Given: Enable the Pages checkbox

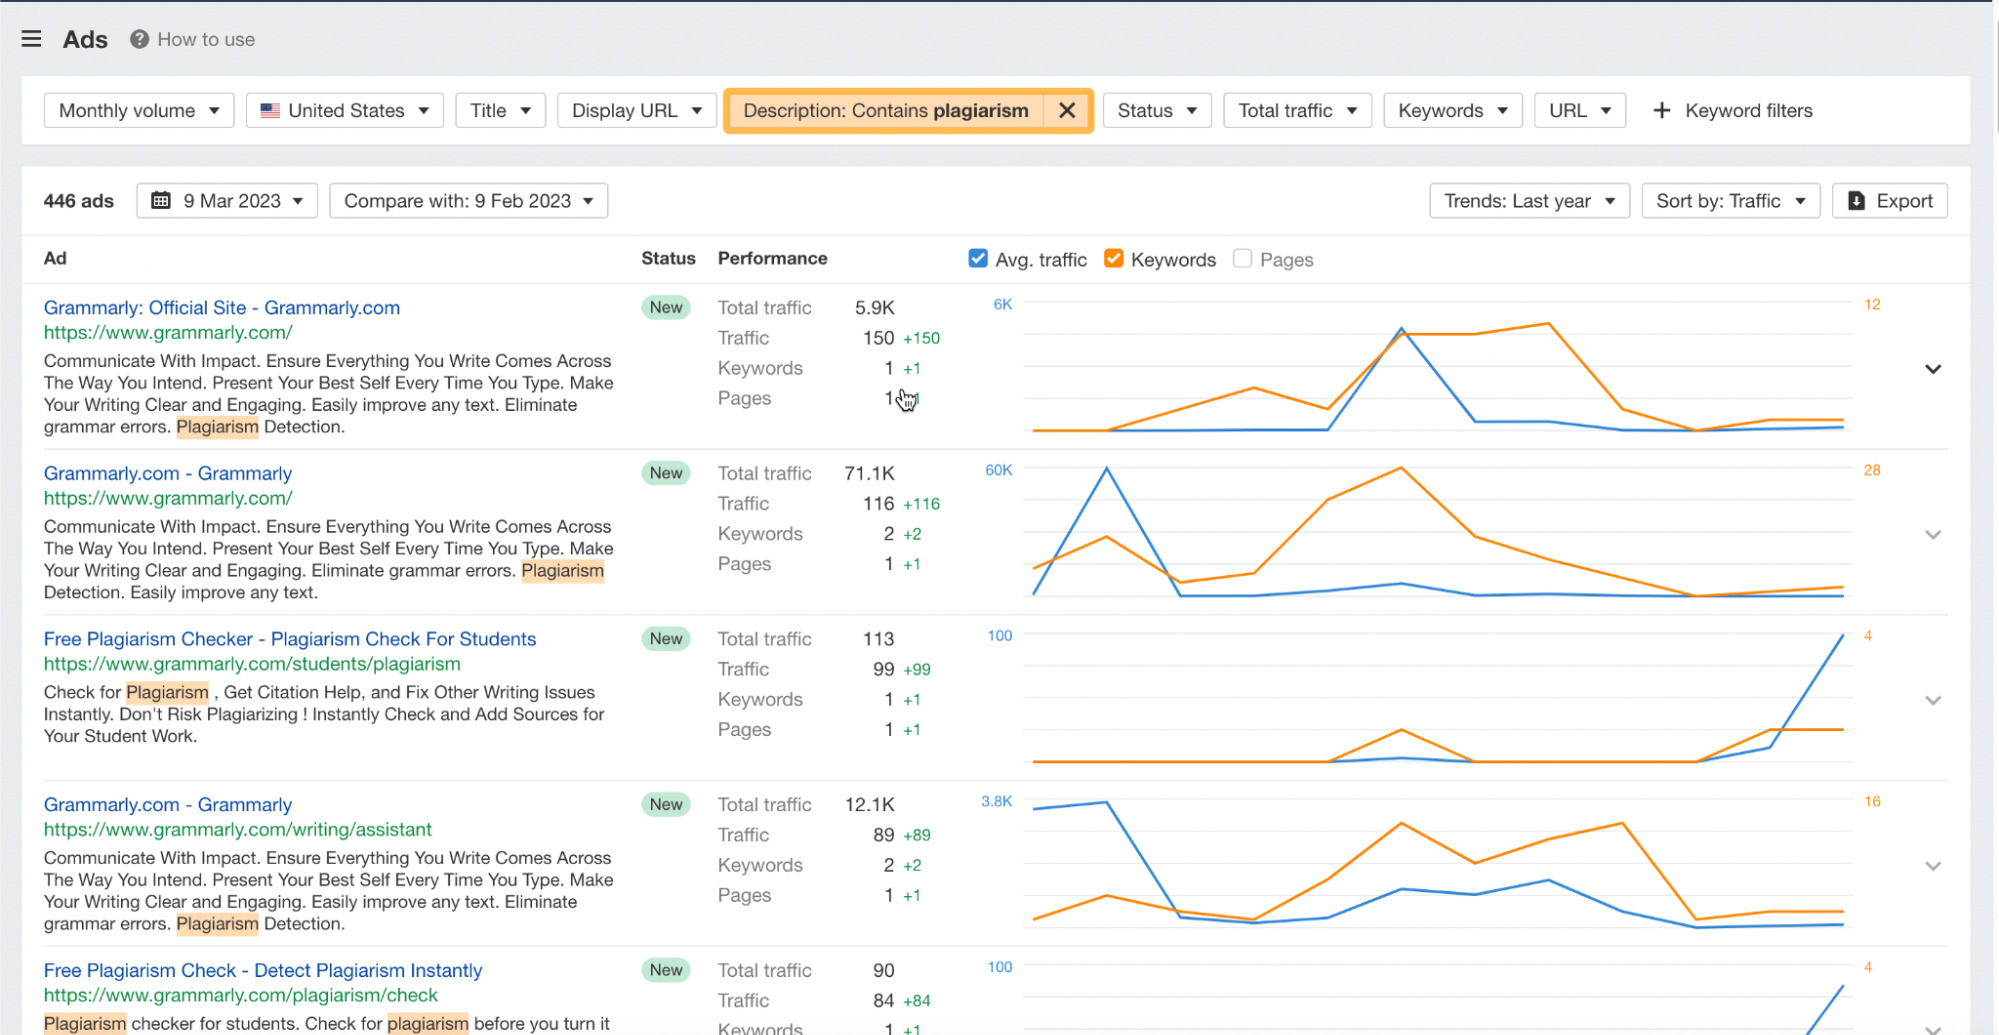Looking at the screenshot, I should pos(1242,258).
